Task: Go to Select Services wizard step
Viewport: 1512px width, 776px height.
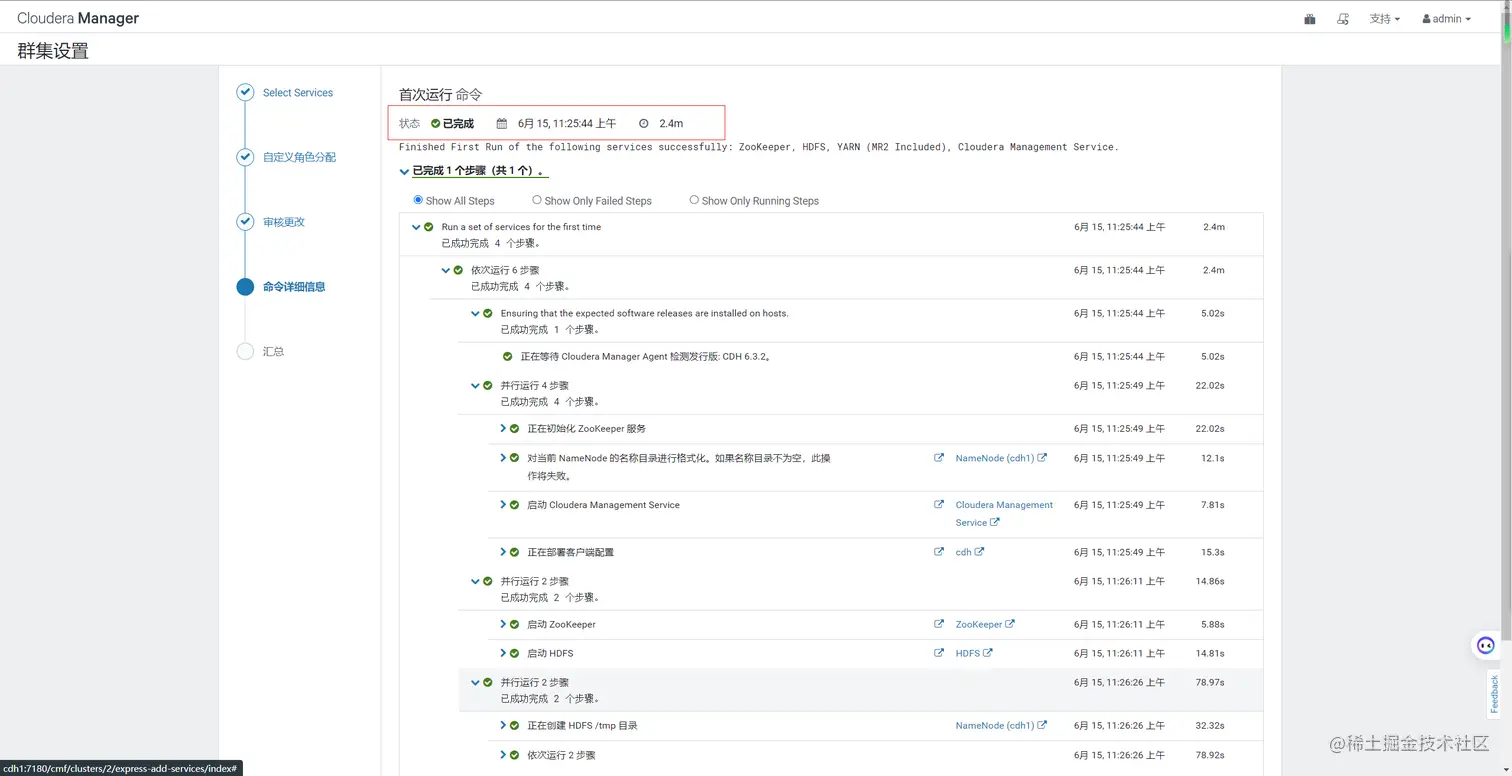Action: (298, 93)
